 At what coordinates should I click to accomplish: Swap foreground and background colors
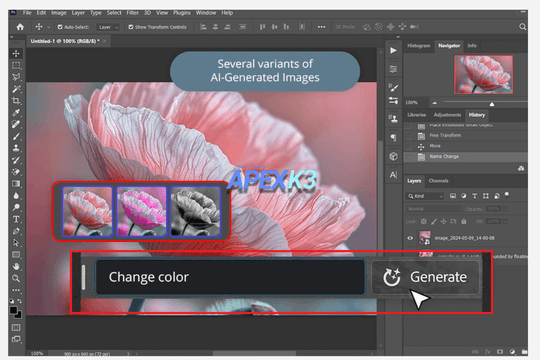[20, 301]
